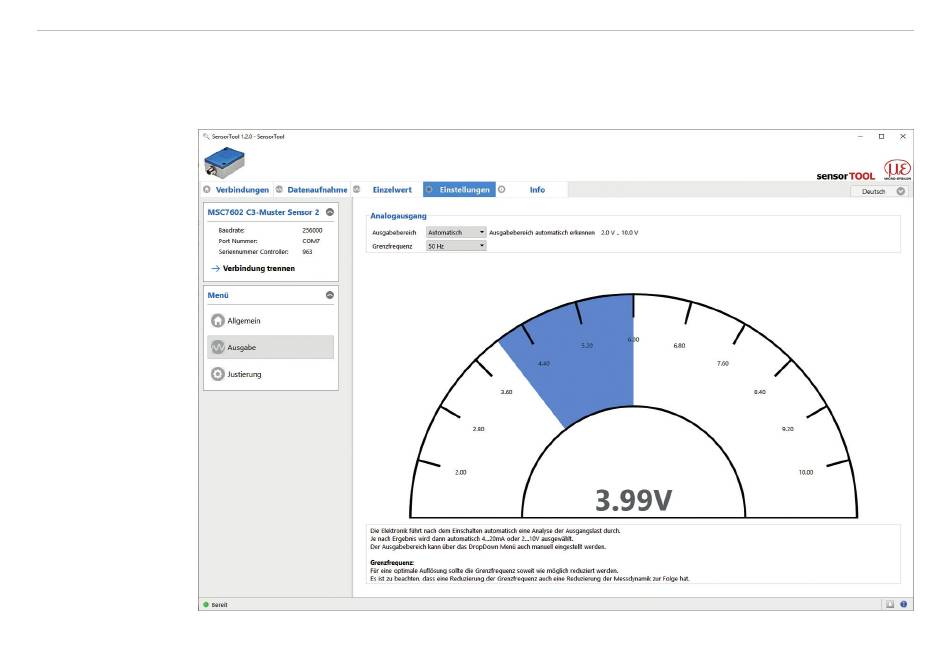Click the green Bereit status indicator
The width and height of the screenshot is (950, 665).
click(206, 604)
